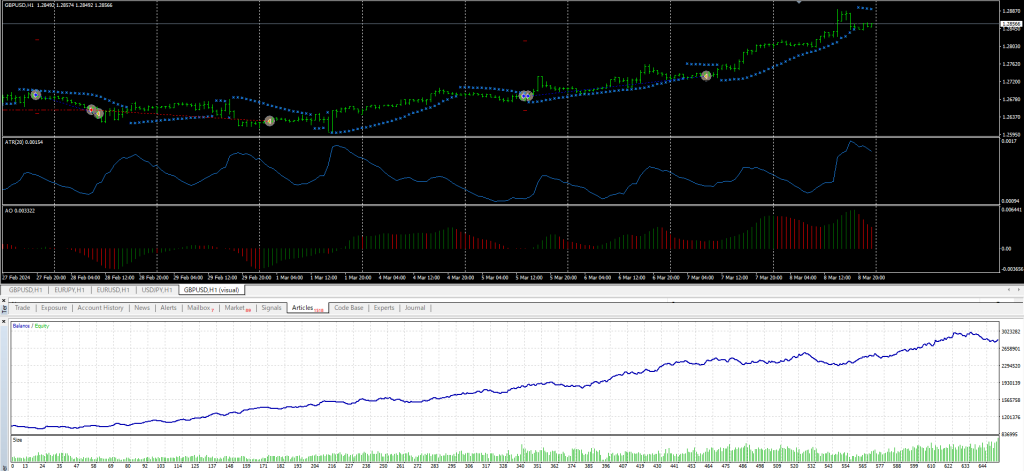
Task: Click the trade marker on 7 Mar 04:00 candle
Action: point(706,75)
